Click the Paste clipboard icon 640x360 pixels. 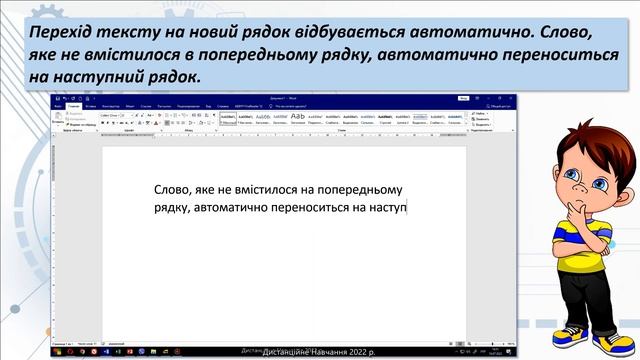pyautogui.click(x=58, y=116)
